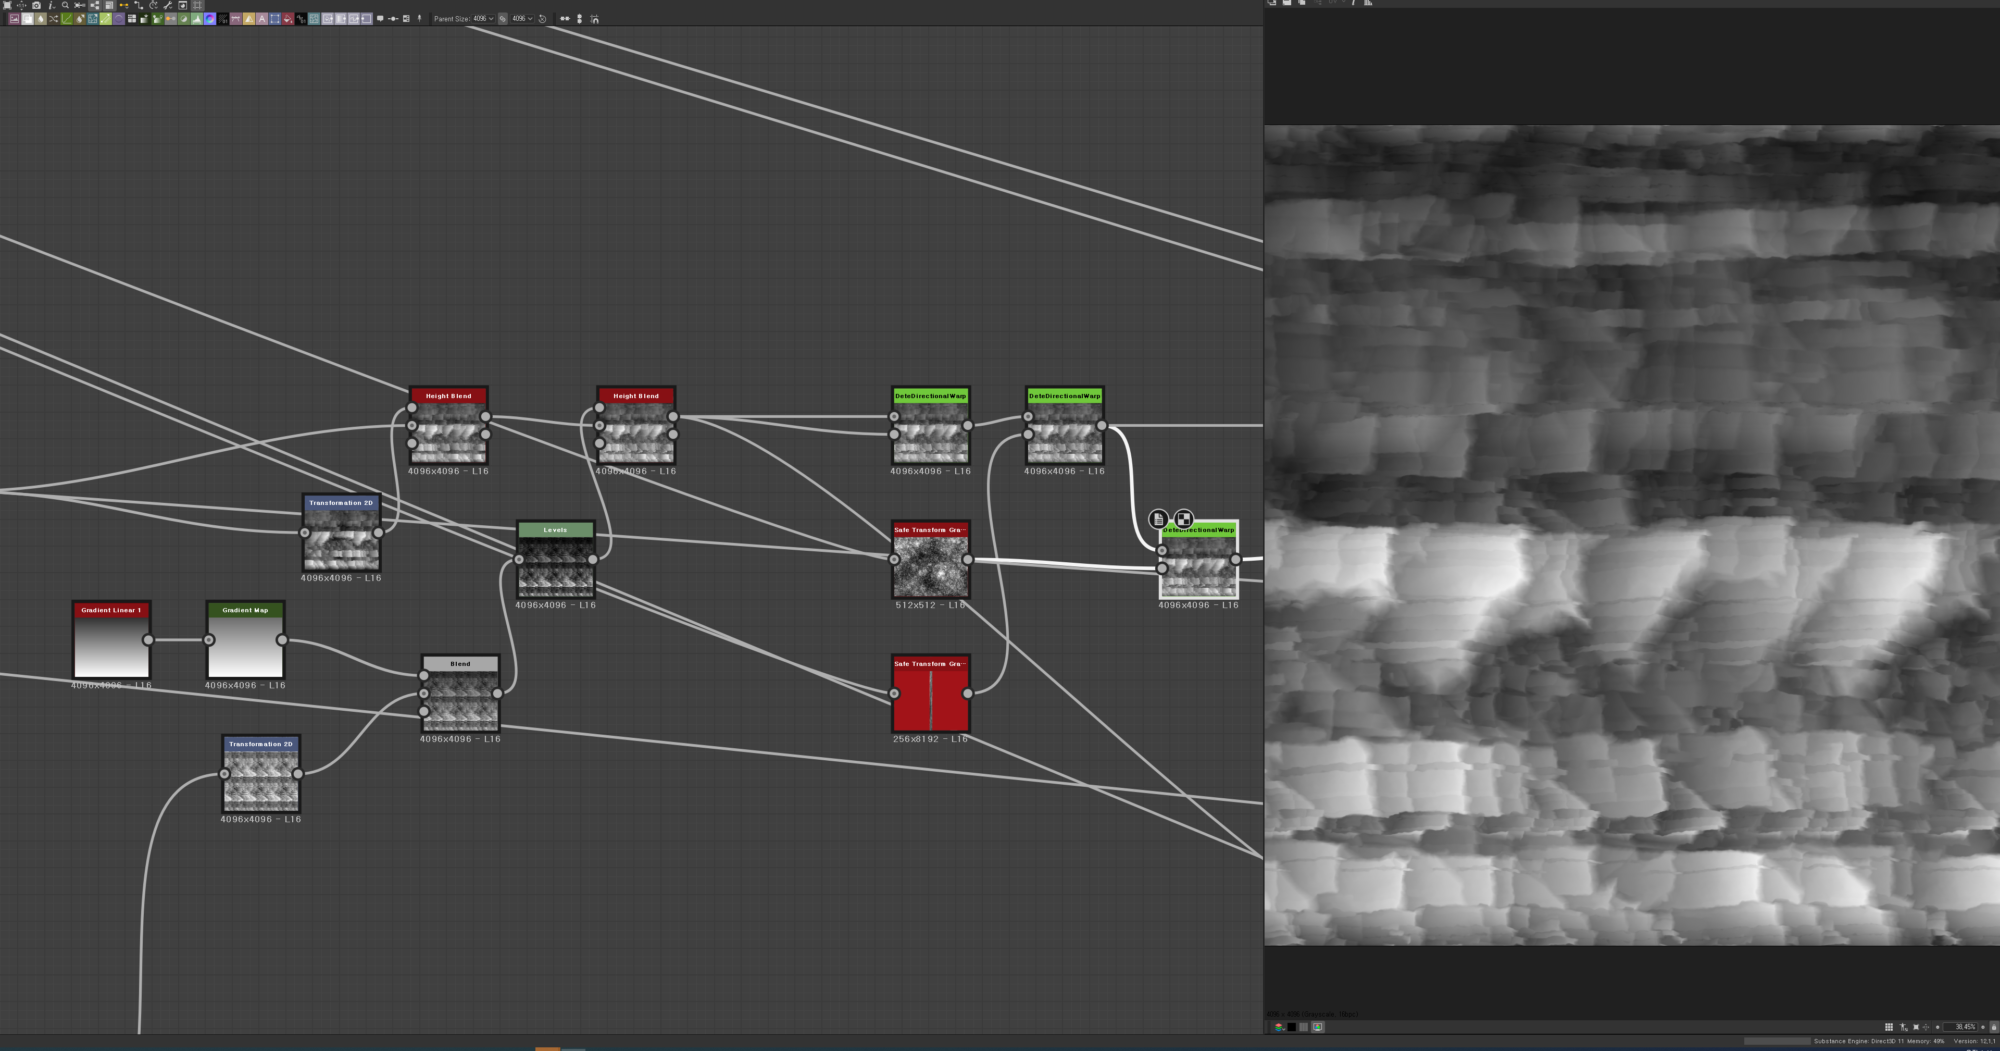Add an HSL color wheel node from toolbar

(x=210, y=19)
